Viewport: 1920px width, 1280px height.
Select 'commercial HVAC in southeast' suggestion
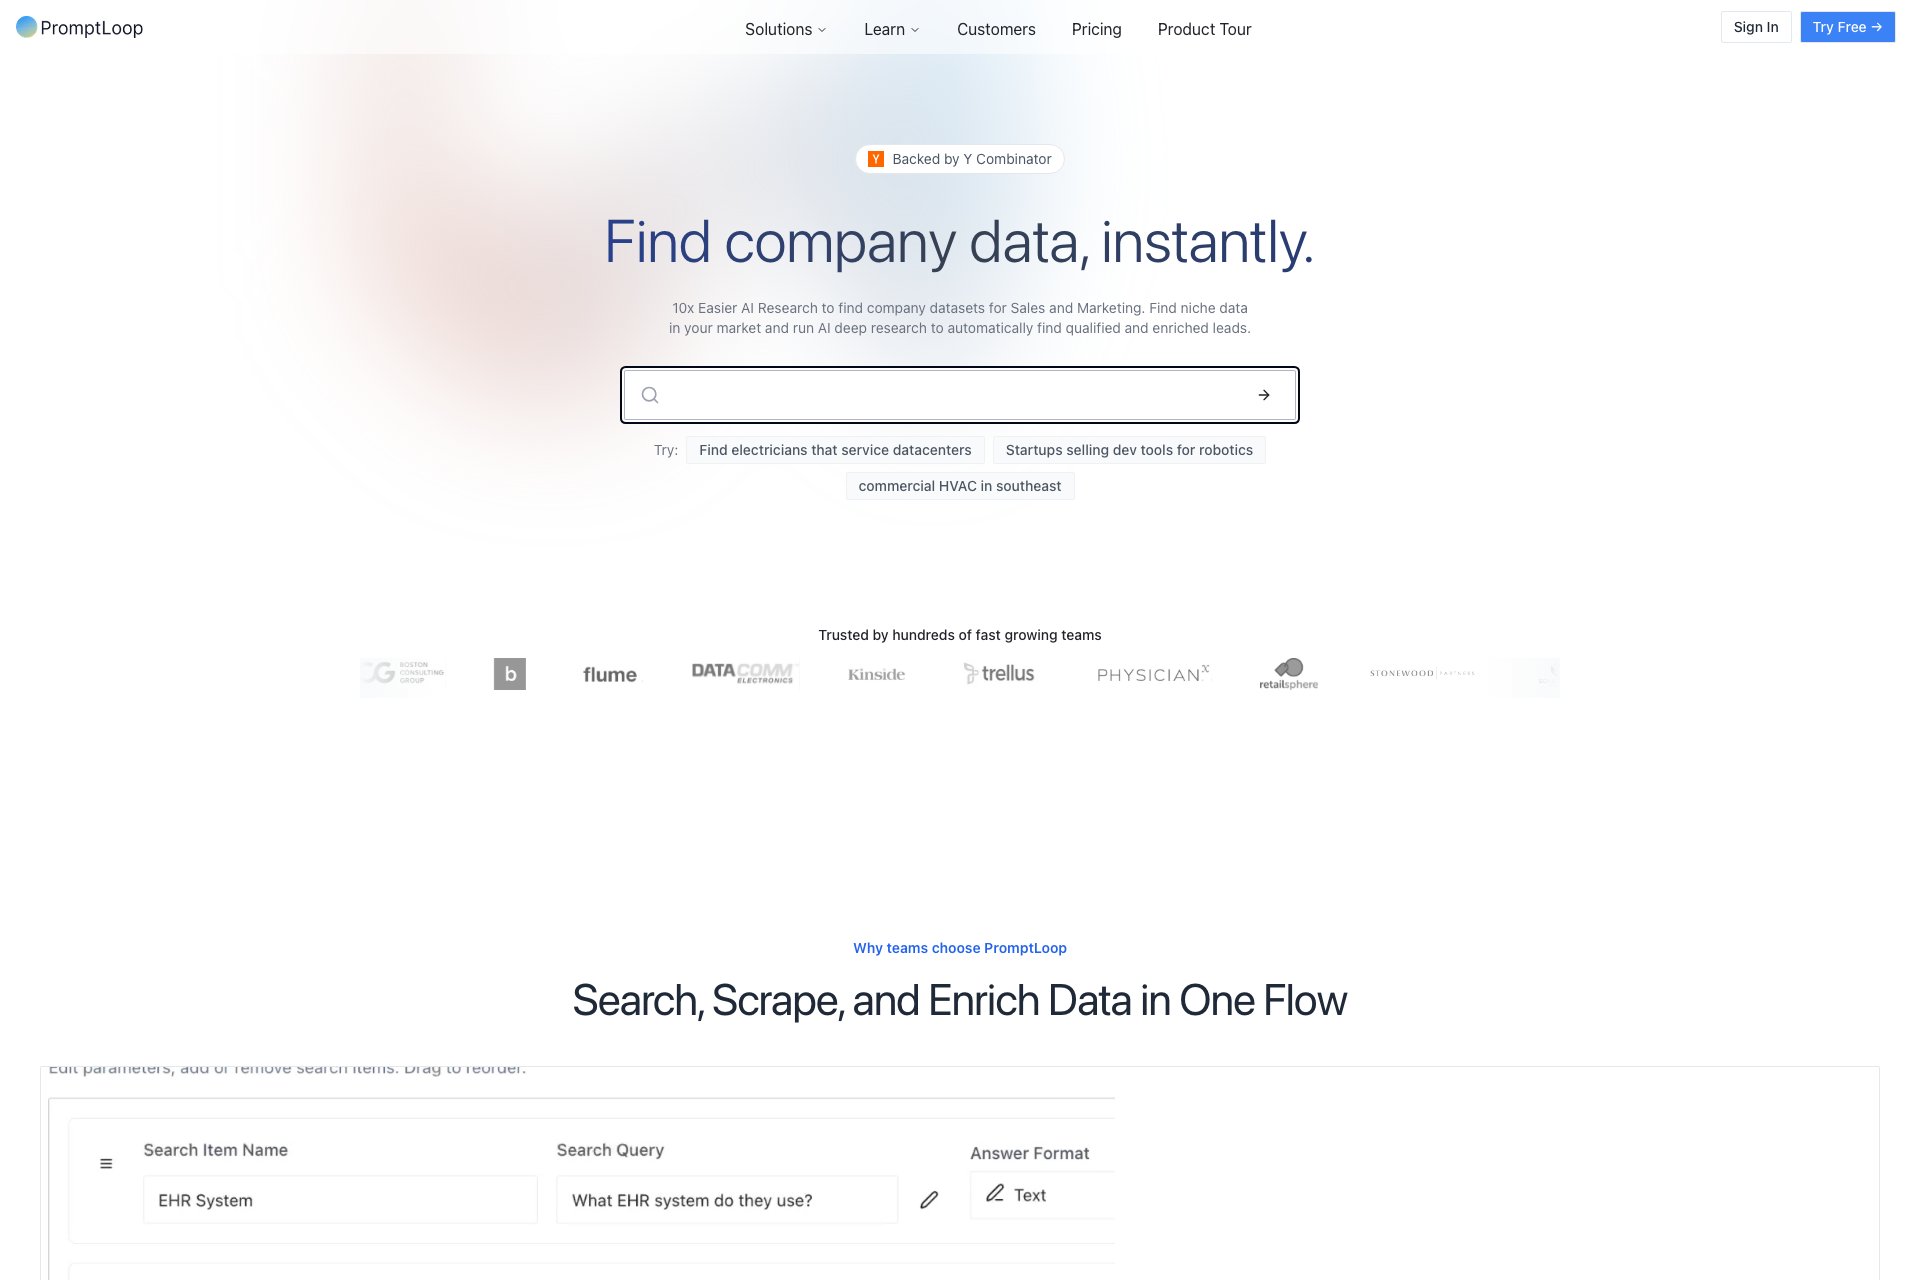click(959, 486)
